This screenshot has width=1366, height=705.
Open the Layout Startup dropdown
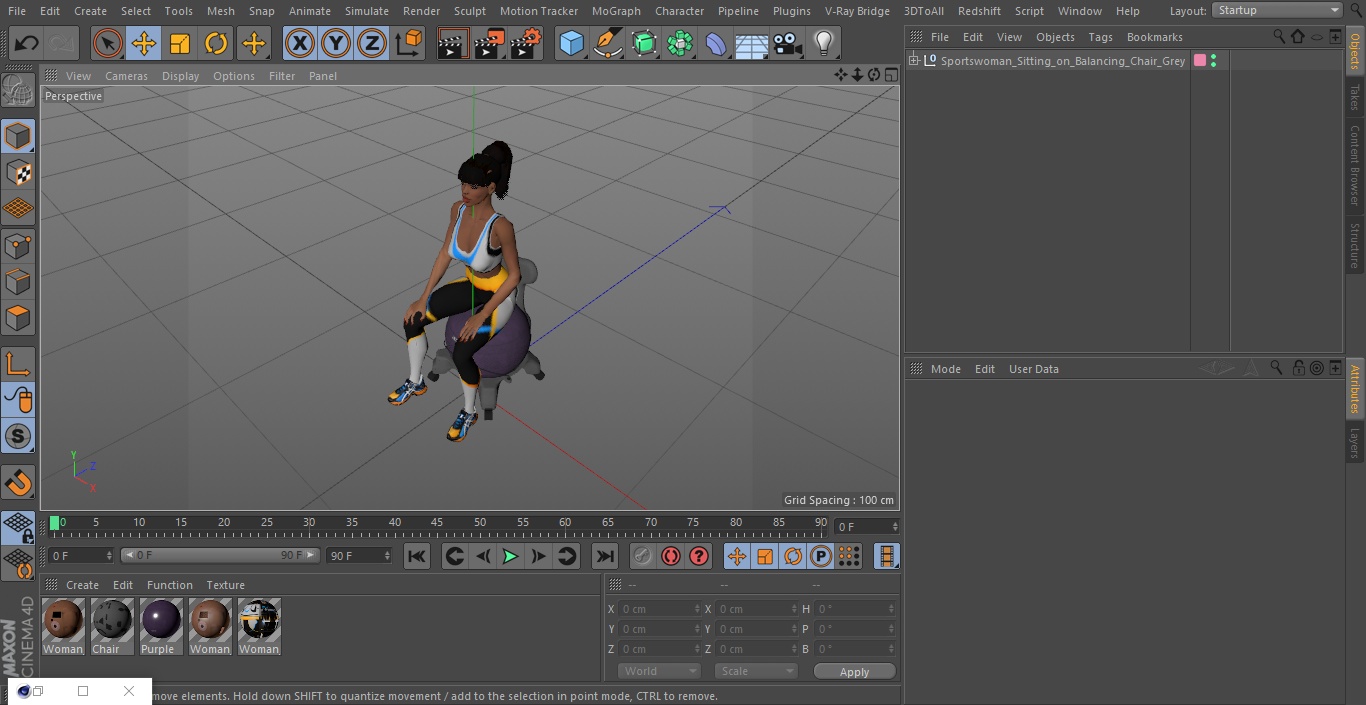1278,10
